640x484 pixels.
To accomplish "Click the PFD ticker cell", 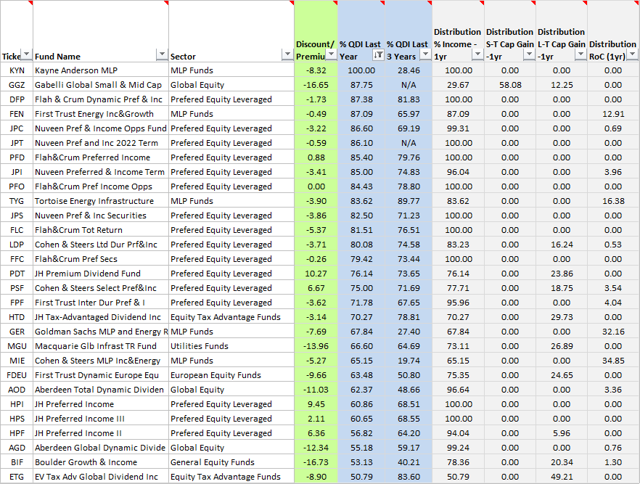I will point(17,158).
